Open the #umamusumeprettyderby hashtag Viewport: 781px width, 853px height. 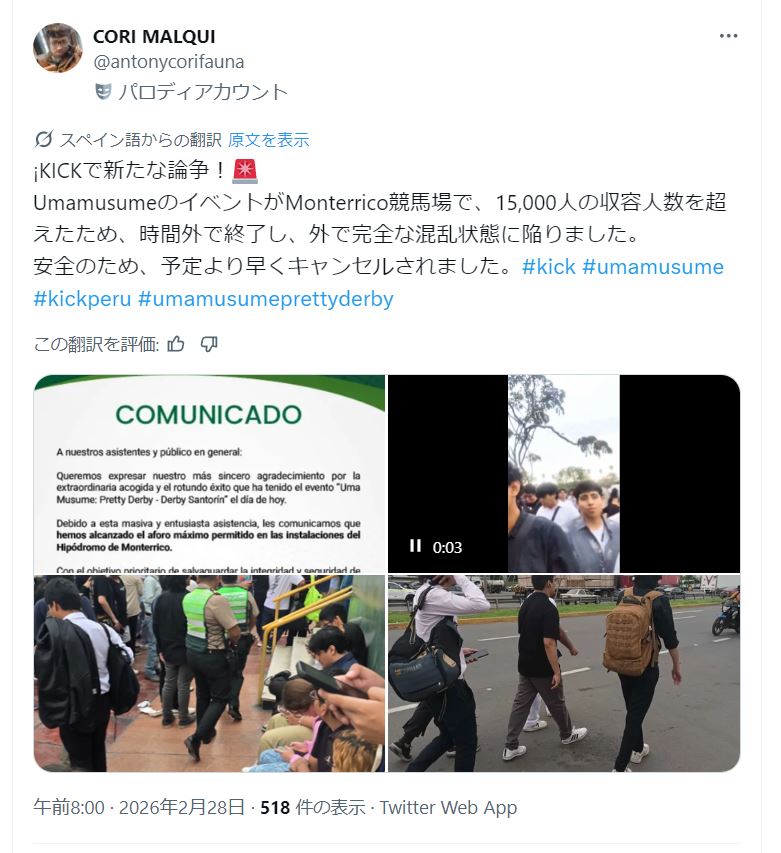tap(265, 299)
